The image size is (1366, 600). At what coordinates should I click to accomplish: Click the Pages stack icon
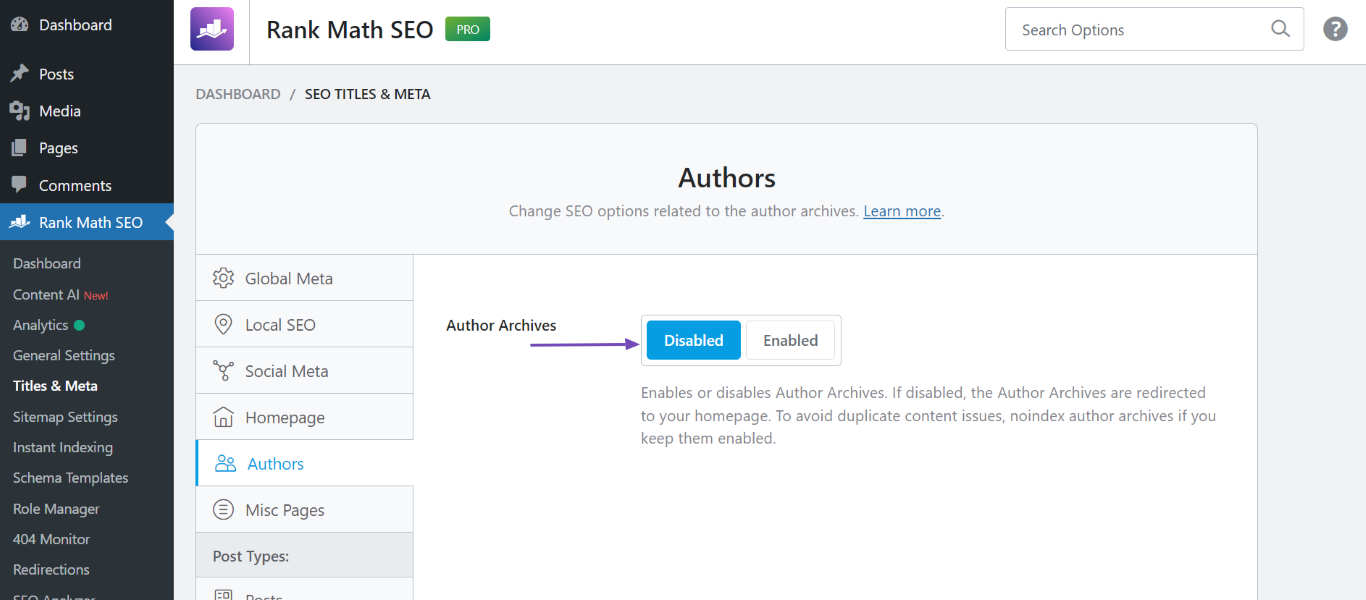[x=19, y=148]
